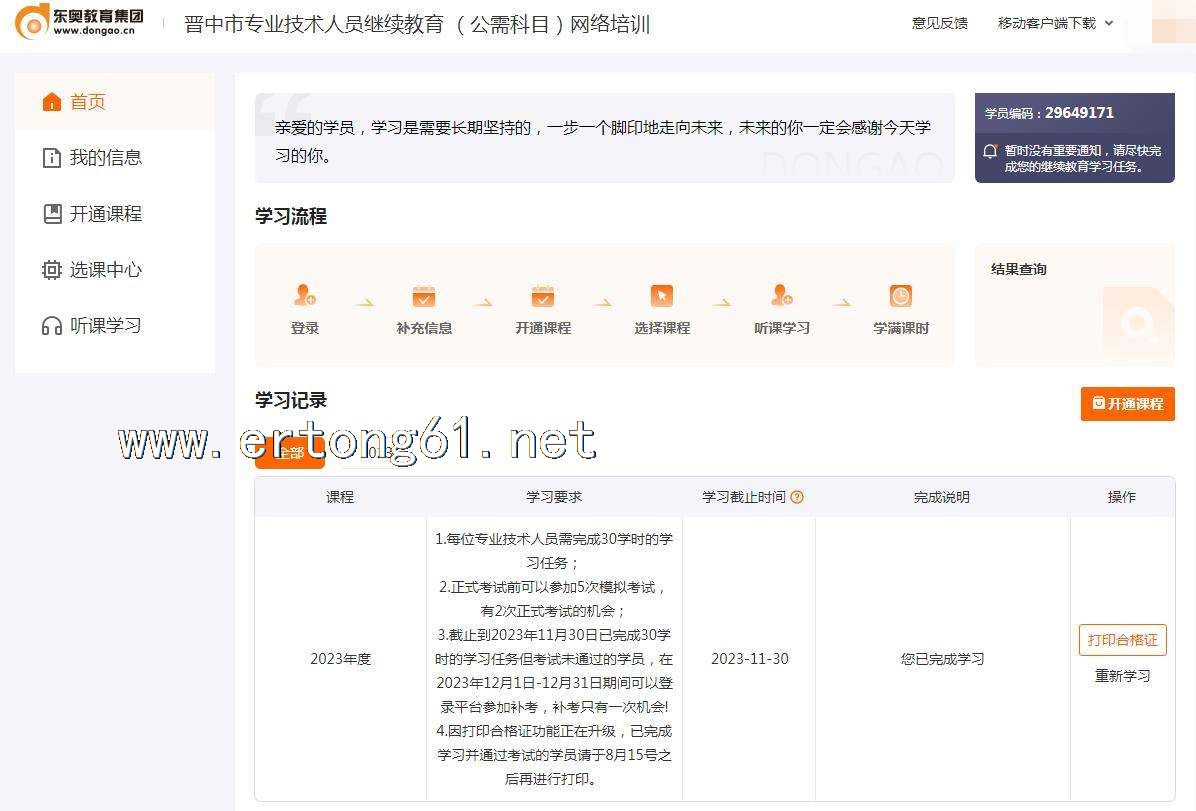Open 开通课程 from the sidebar menu

coord(105,214)
